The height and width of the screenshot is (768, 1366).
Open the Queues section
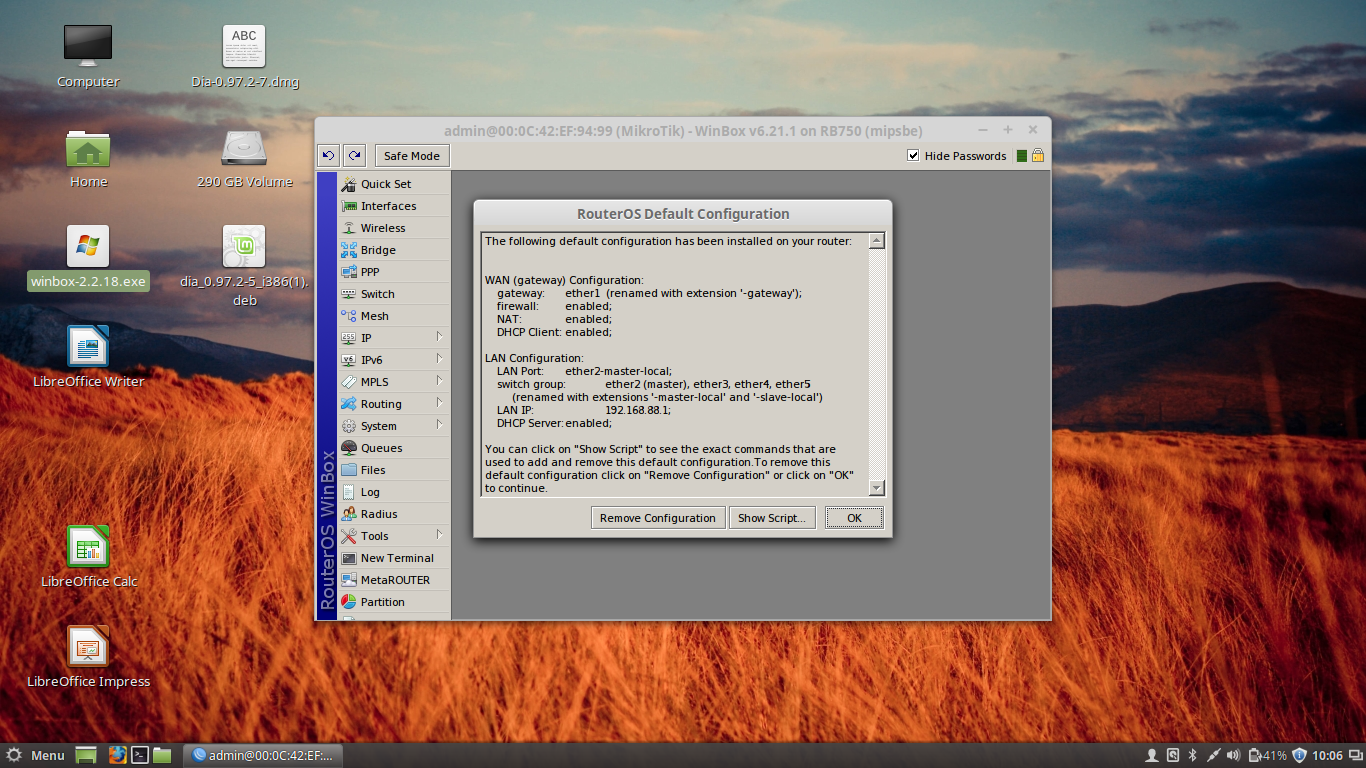pyautogui.click(x=394, y=448)
